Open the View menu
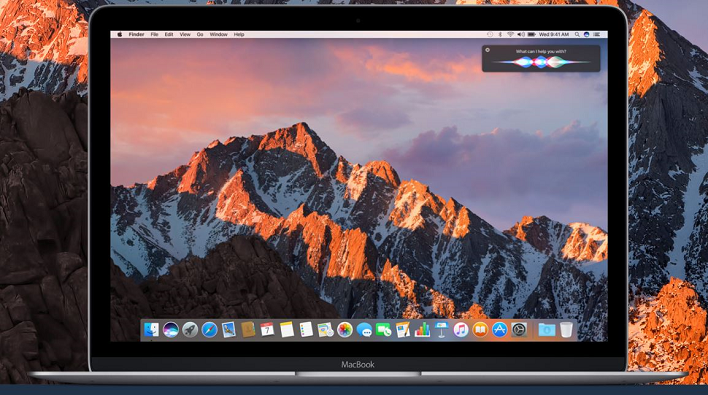Screen dimensions: 708x395 [x=185, y=34]
